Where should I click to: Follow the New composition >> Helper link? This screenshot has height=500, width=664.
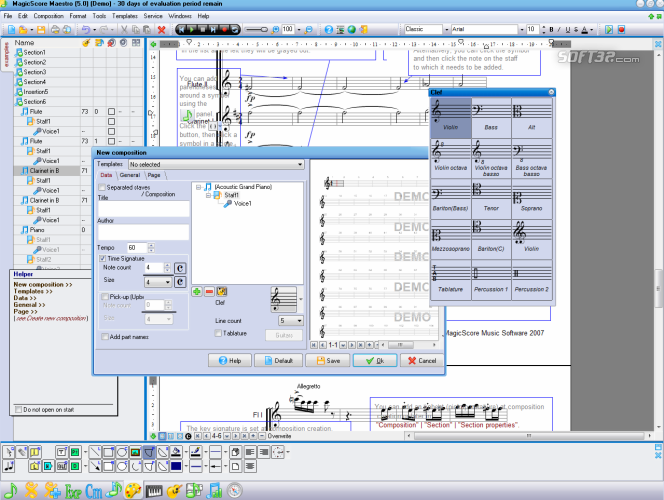point(43,285)
